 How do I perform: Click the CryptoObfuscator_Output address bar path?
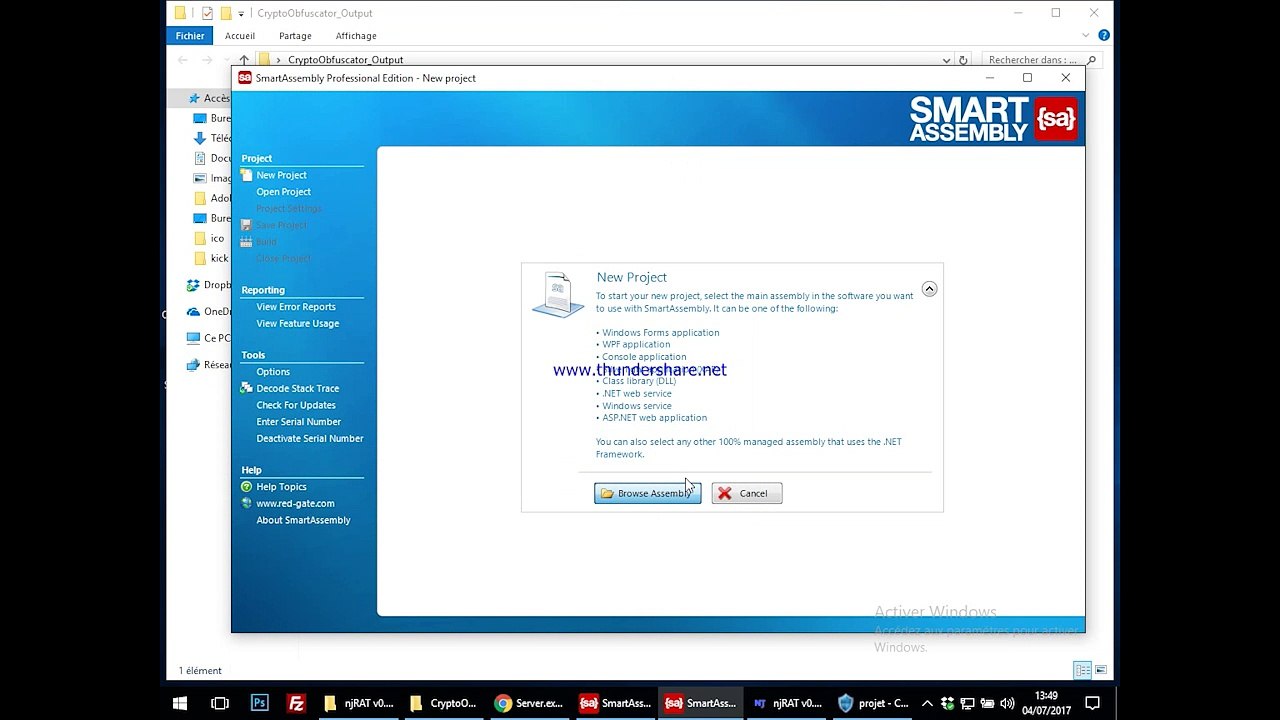tap(345, 60)
